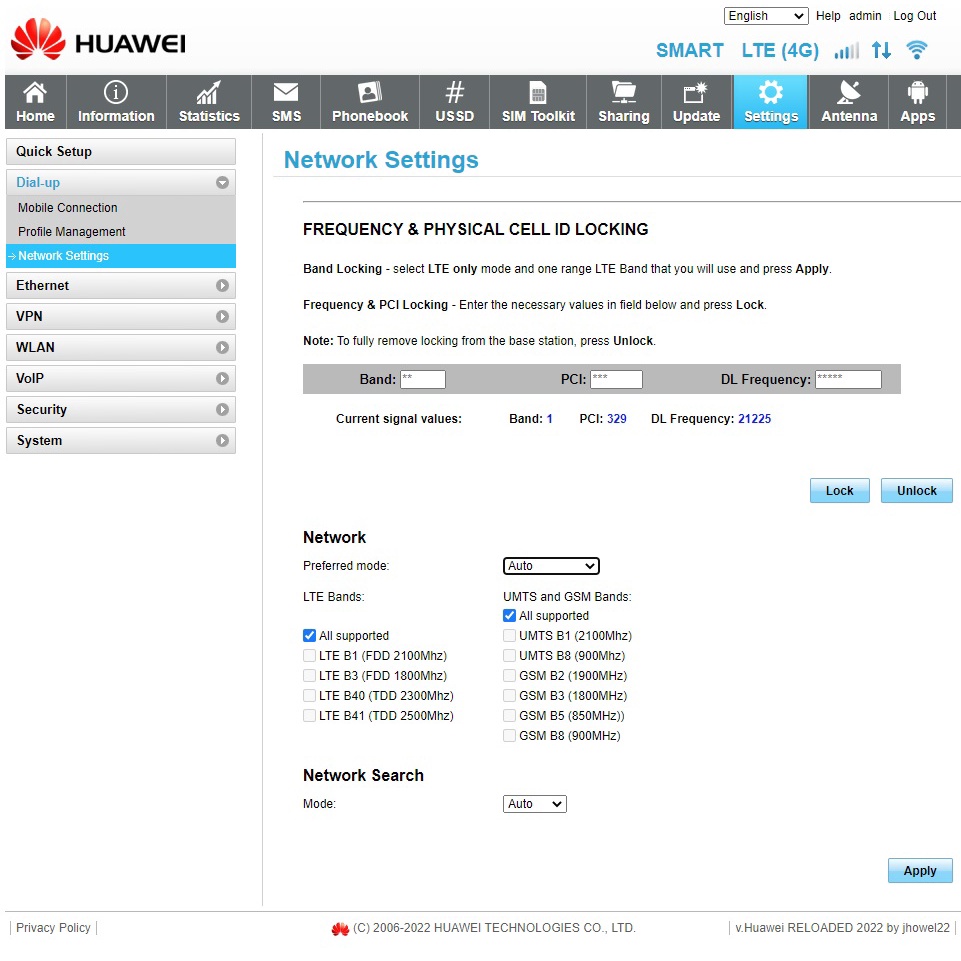Image resolution: width=961 pixels, height=961 pixels.
Task: Click the DL Frequency input field
Action: pyautogui.click(x=848, y=380)
